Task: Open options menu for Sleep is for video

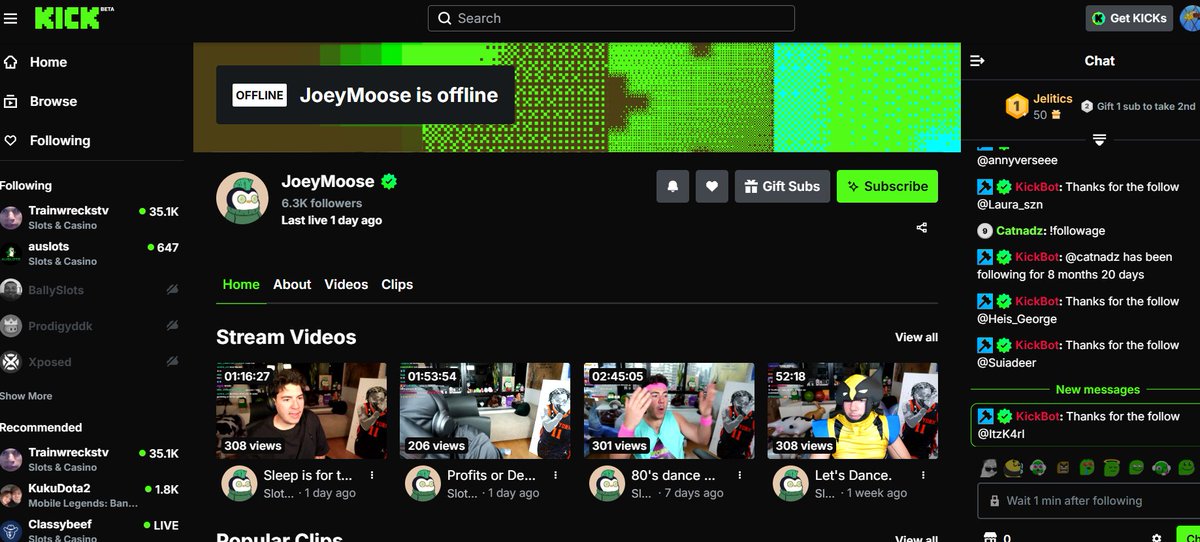Action: coord(372,476)
